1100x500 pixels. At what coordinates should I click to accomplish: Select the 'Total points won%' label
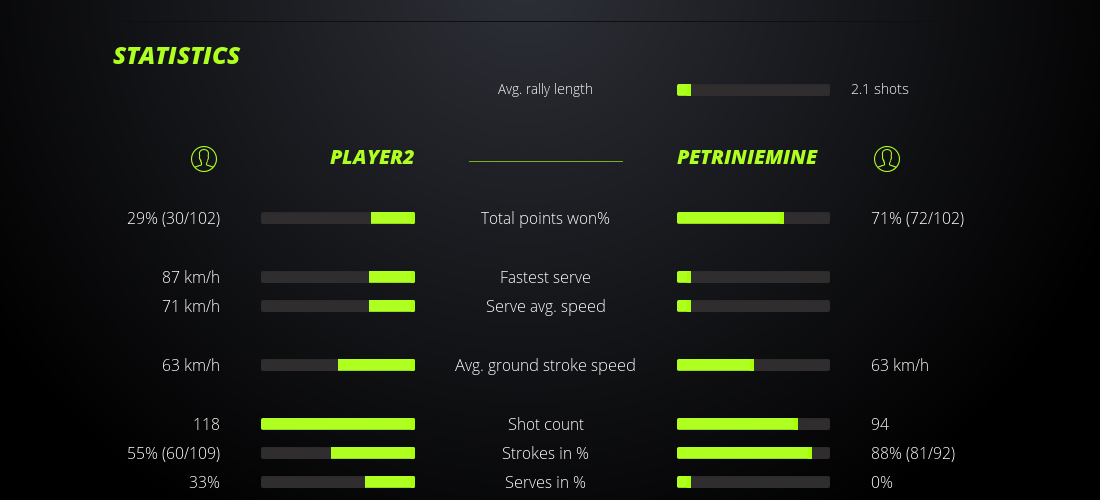(x=545, y=218)
